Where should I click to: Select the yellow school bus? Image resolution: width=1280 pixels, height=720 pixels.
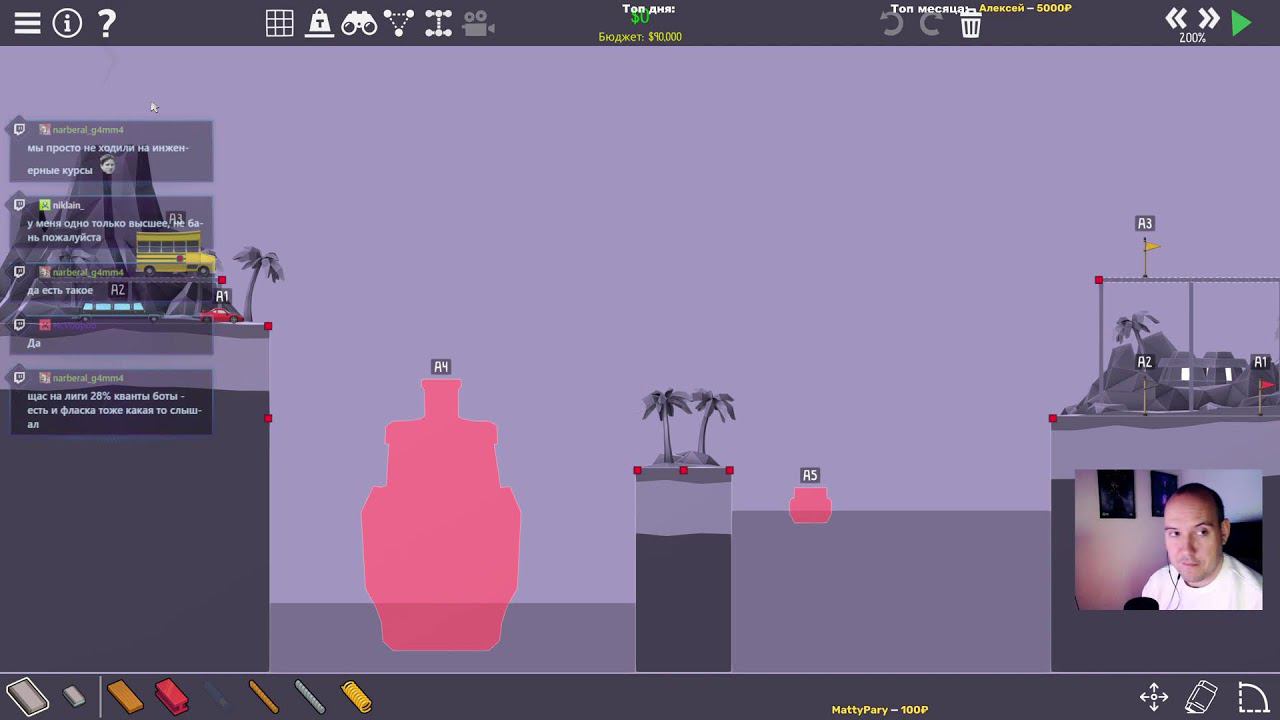pos(175,254)
